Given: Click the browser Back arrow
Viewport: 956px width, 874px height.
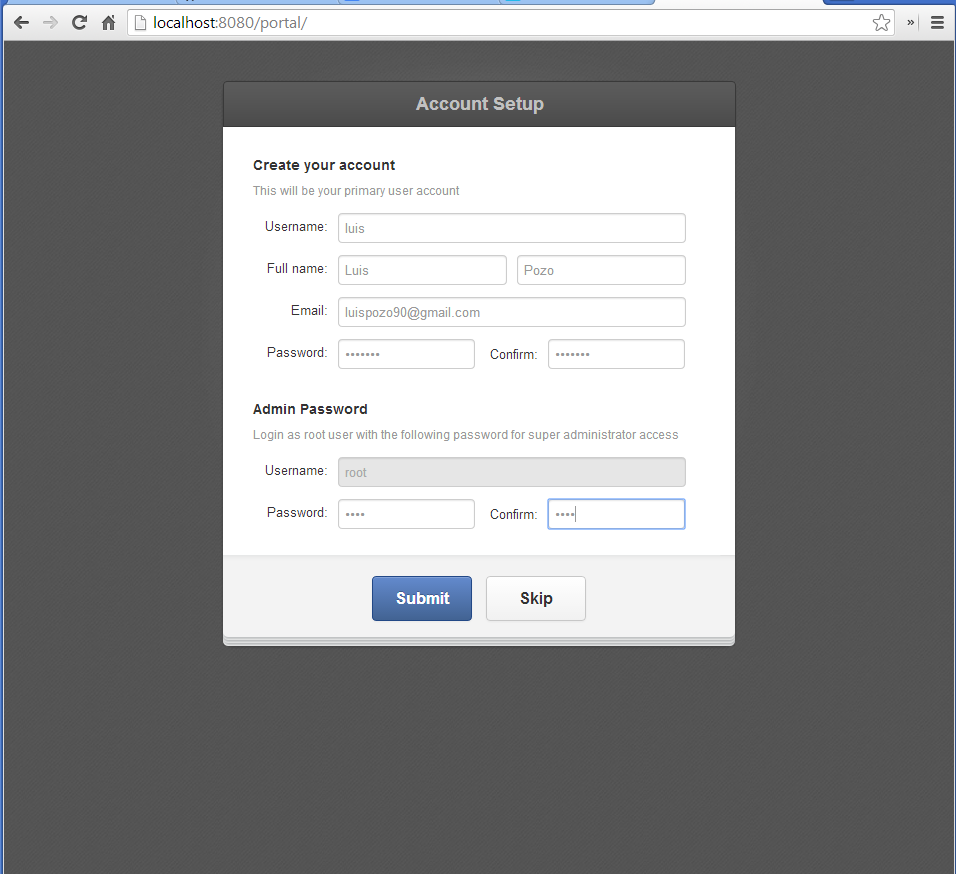Looking at the screenshot, I should 21,23.
